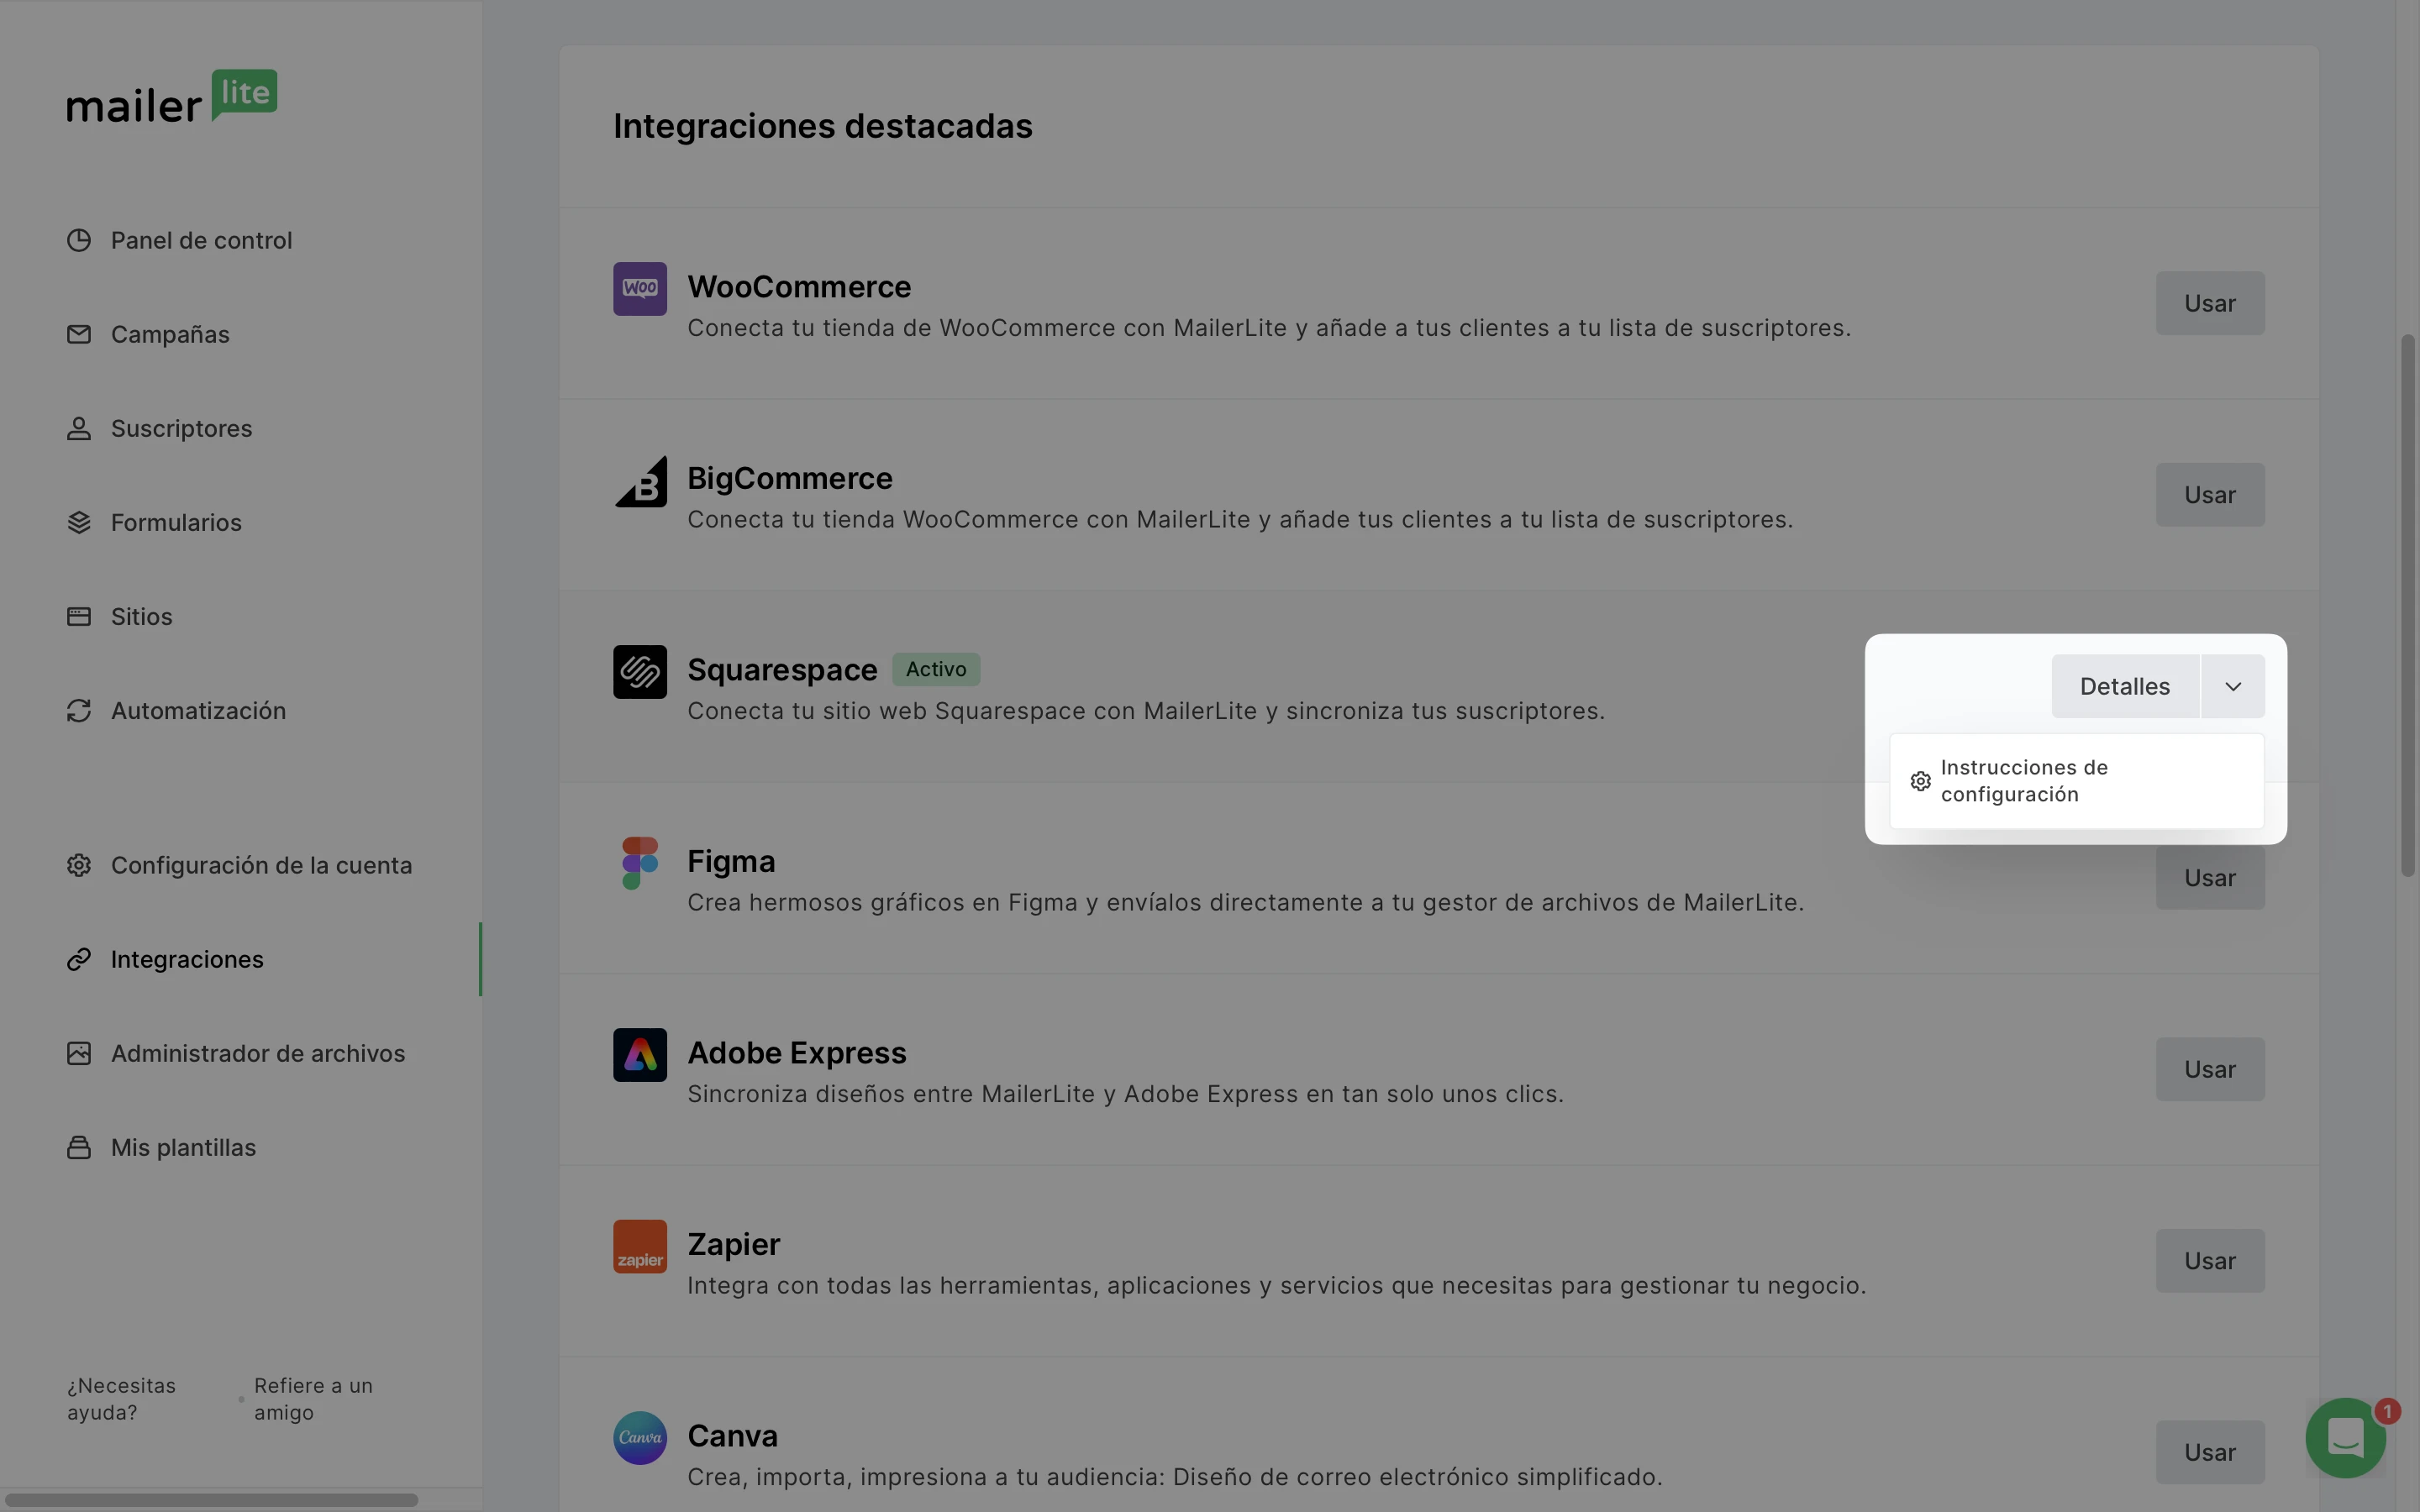The height and width of the screenshot is (1512, 2420).
Task: Select the Squarespace logo icon
Action: coord(640,672)
